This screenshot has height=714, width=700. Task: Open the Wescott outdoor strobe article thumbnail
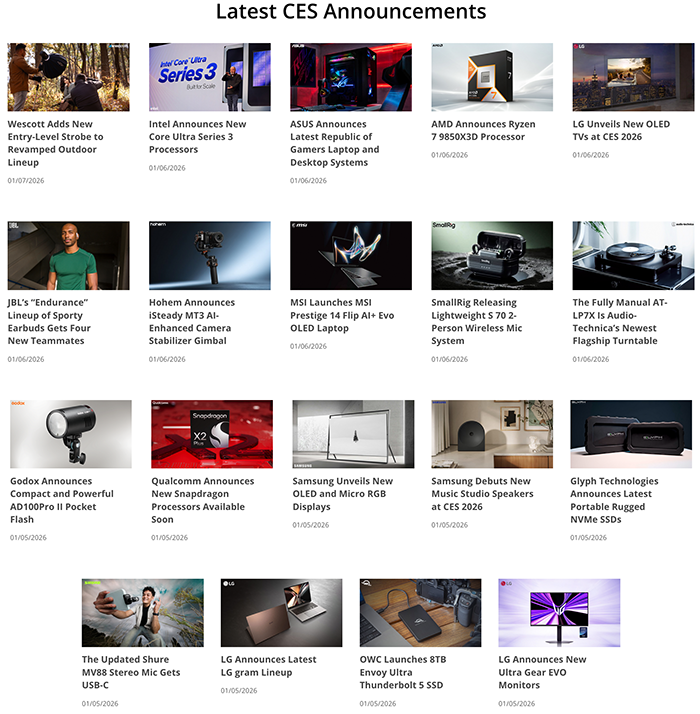[68, 77]
